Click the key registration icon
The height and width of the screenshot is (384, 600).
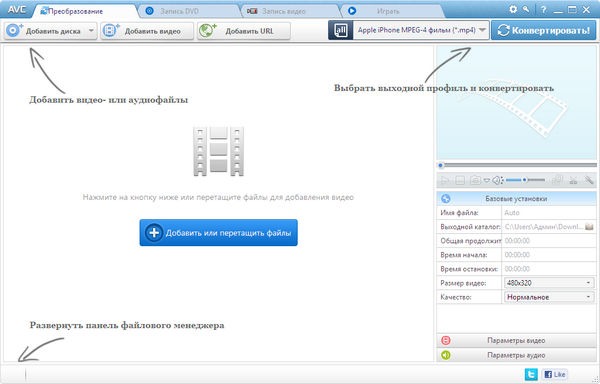tap(527, 9)
